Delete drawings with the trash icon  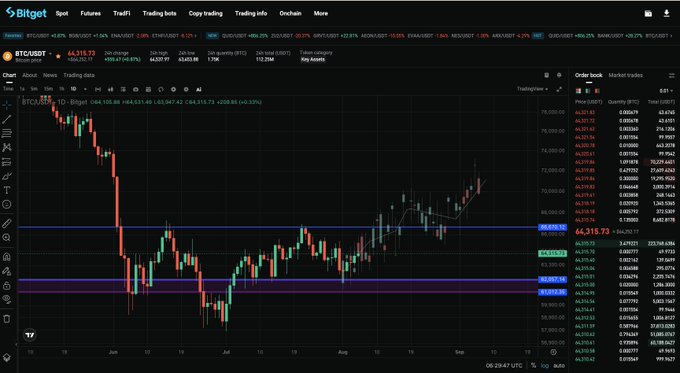pyautogui.click(x=7, y=319)
